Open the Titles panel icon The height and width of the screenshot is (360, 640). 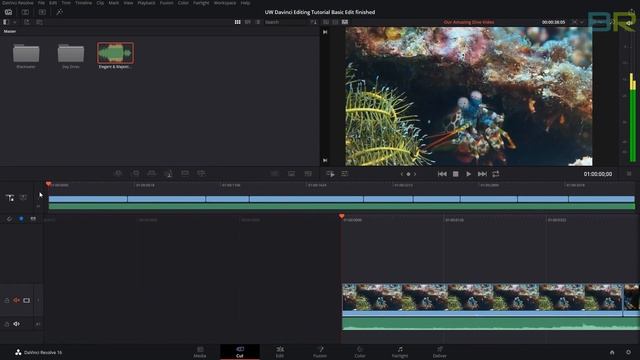(x=42, y=12)
